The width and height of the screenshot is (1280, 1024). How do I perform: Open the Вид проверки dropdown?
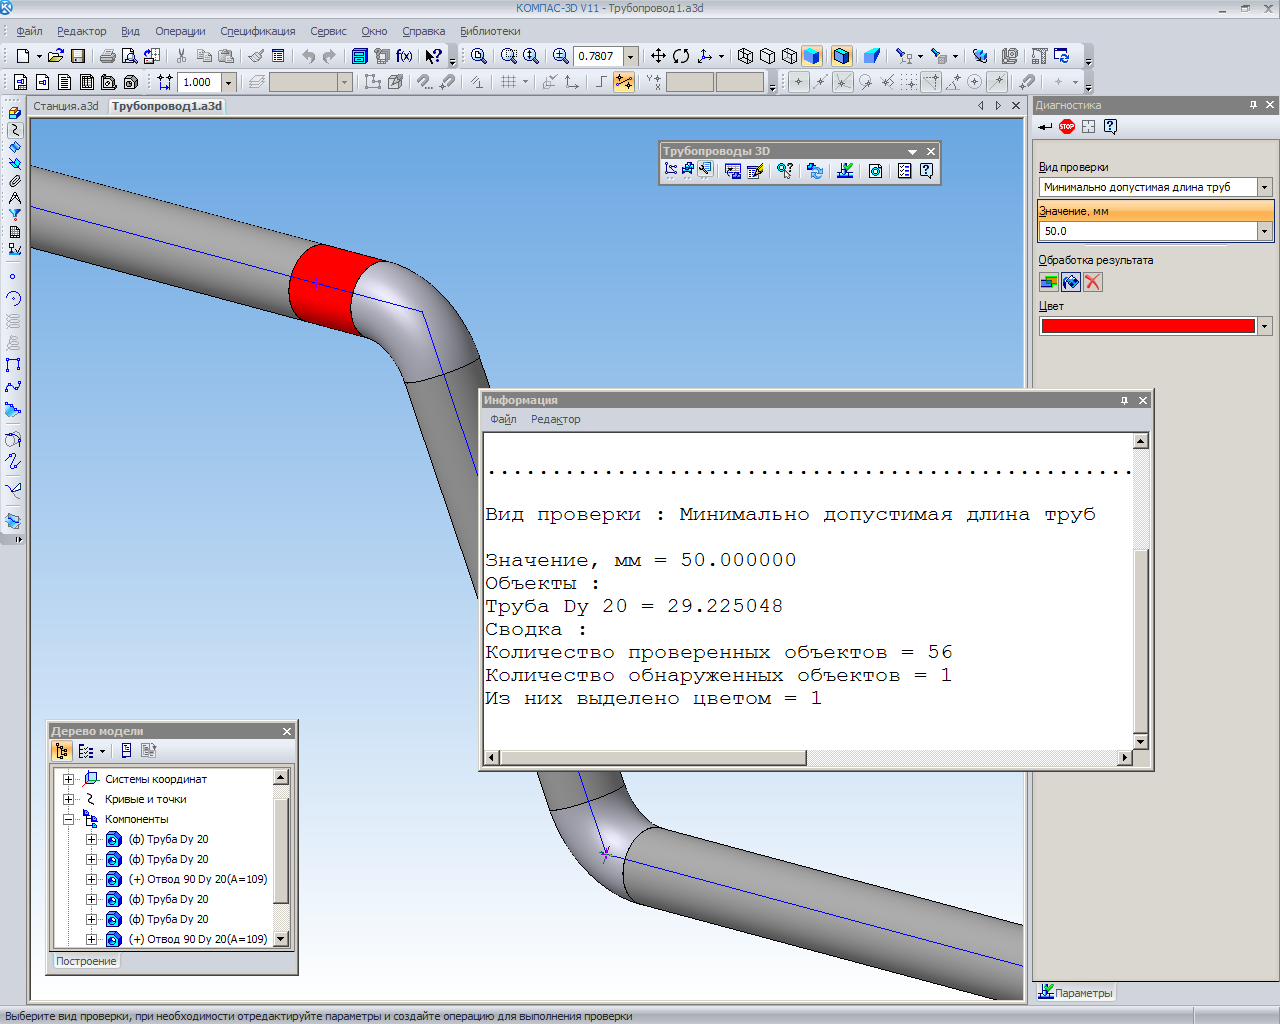tap(1264, 187)
